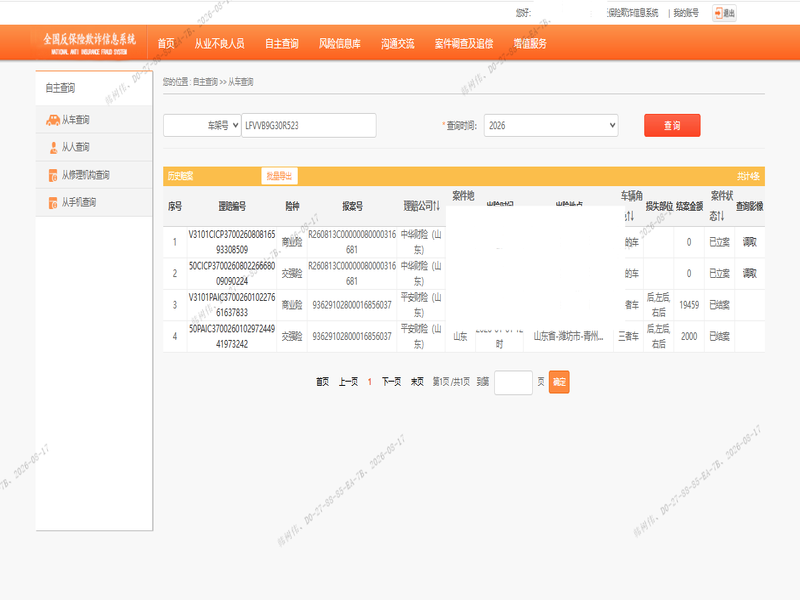
Task: Click 山东省-潍坊市-青州 location cell
Action: point(568,336)
